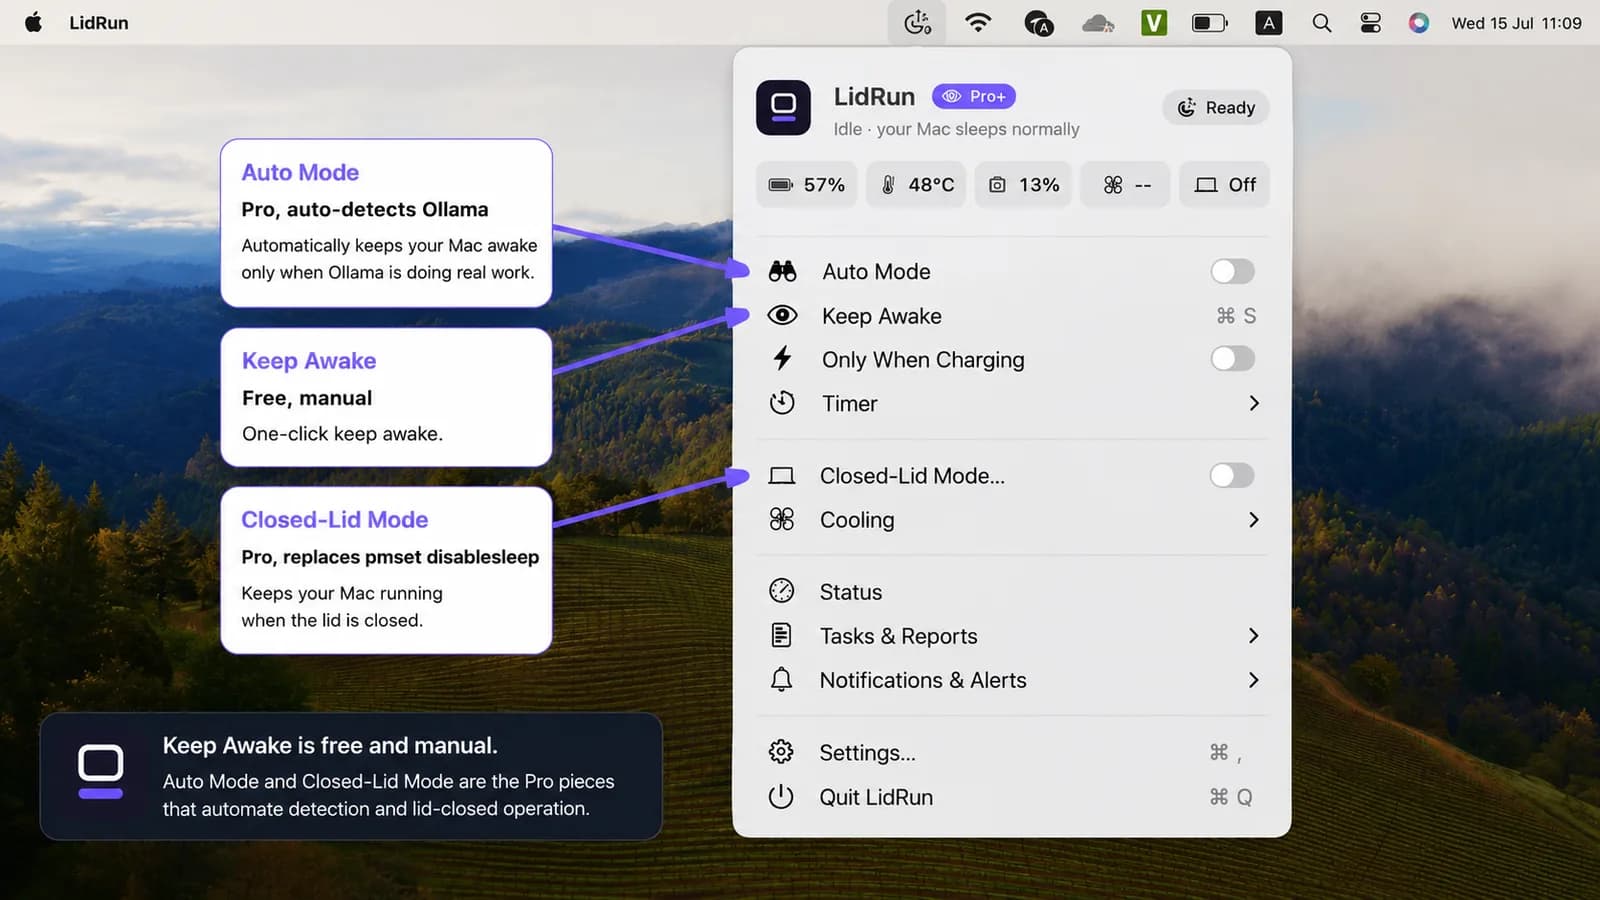Open battery status in the menu bar

pos(1209,22)
